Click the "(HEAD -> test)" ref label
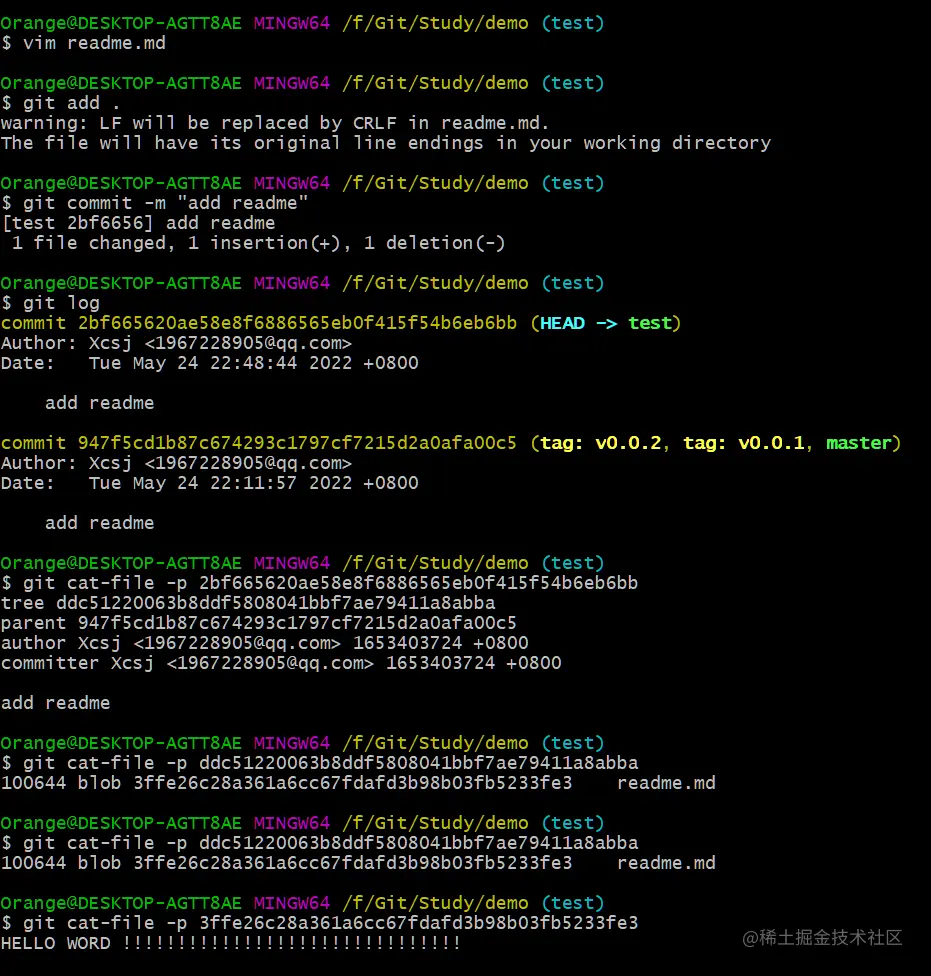Screen dimensions: 931x976 606,323
